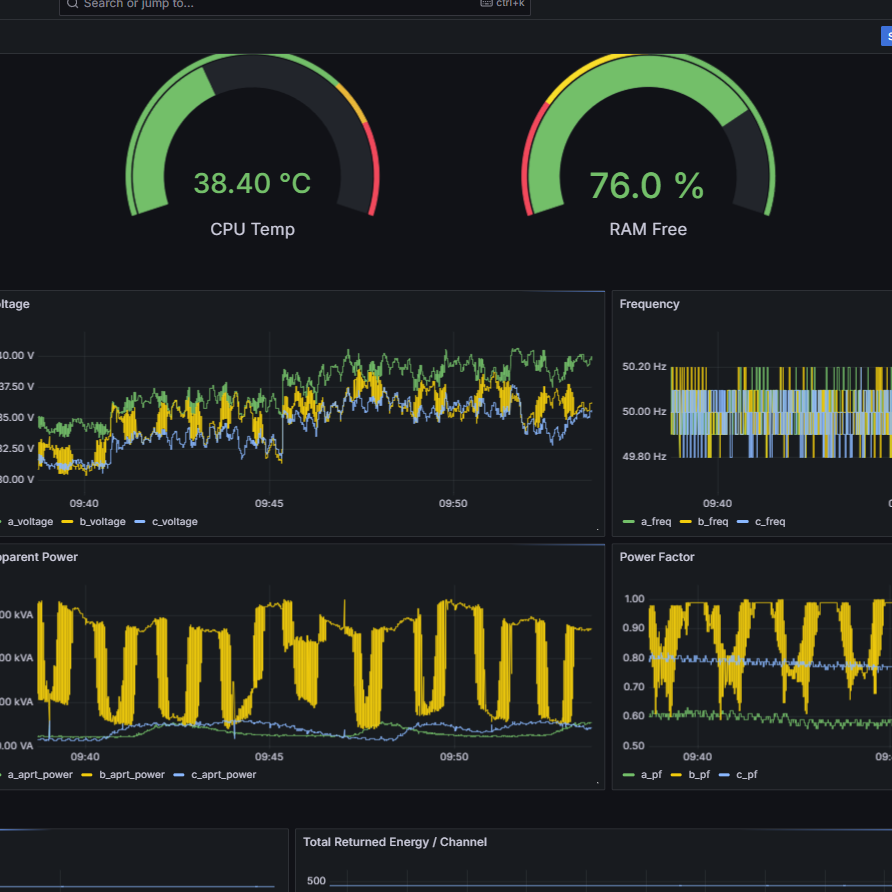The image size is (892, 892).
Task: Click the b_voltage yellow legend color marker
Action: click(x=68, y=522)
